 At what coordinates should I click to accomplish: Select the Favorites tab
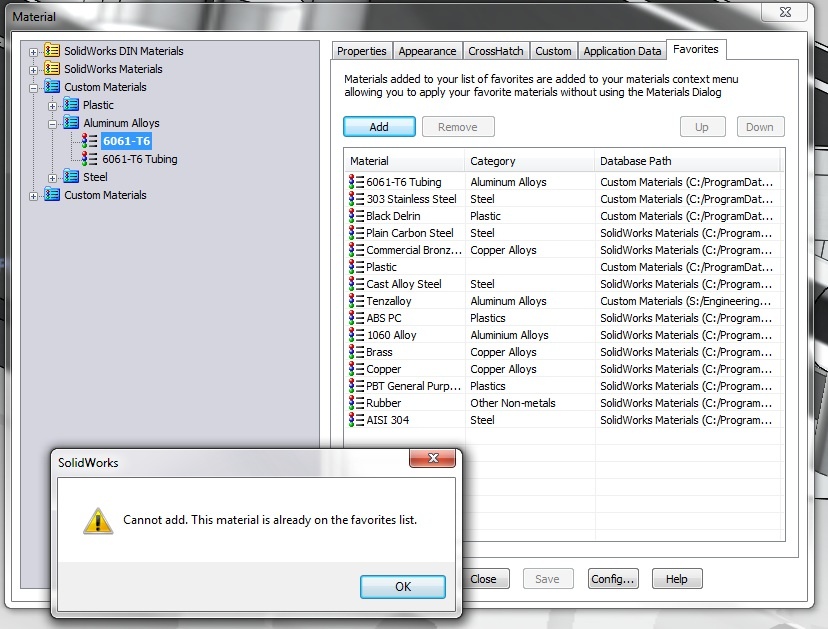(696, 50)
